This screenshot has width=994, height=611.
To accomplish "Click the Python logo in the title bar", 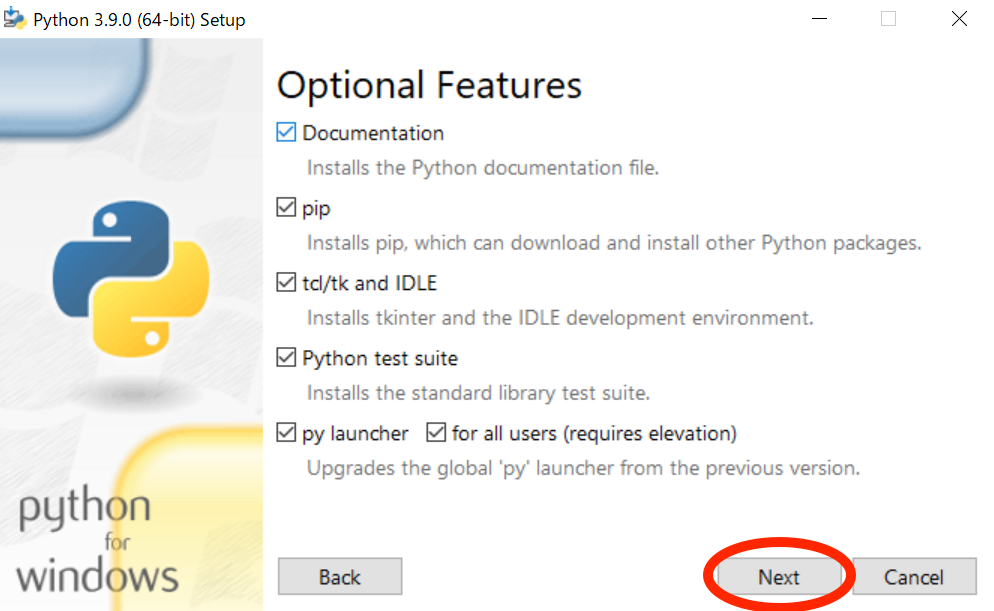I will point(16,18).
